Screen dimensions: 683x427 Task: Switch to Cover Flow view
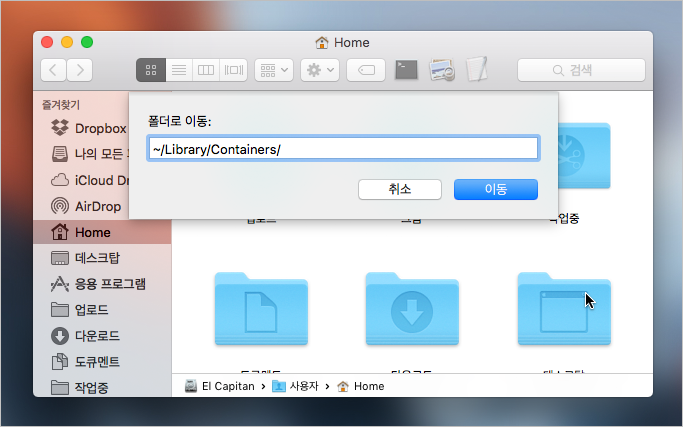(x=234, y=70)
